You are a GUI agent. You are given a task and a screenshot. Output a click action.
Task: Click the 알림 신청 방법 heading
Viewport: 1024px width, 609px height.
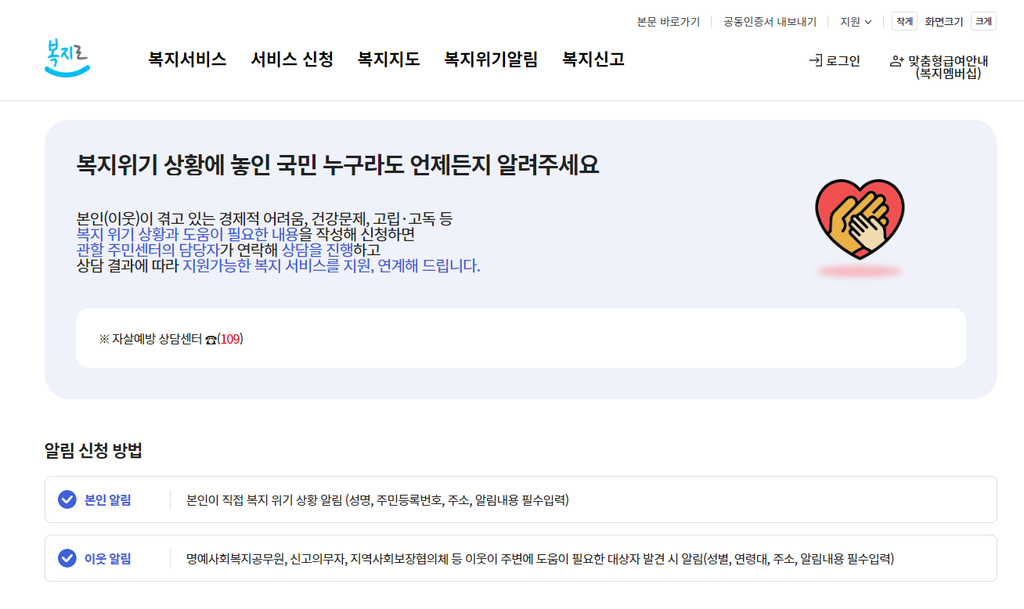pyautogui.click(x=93, y=450)
